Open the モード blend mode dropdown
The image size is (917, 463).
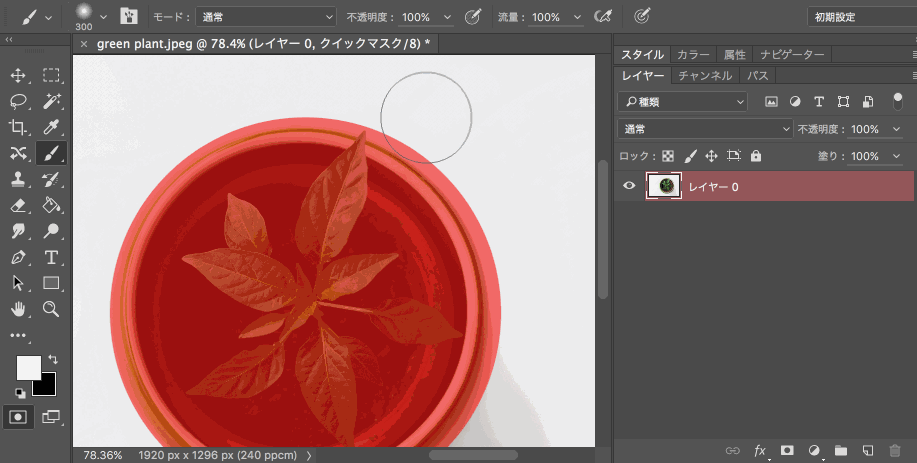coord(266,17)
